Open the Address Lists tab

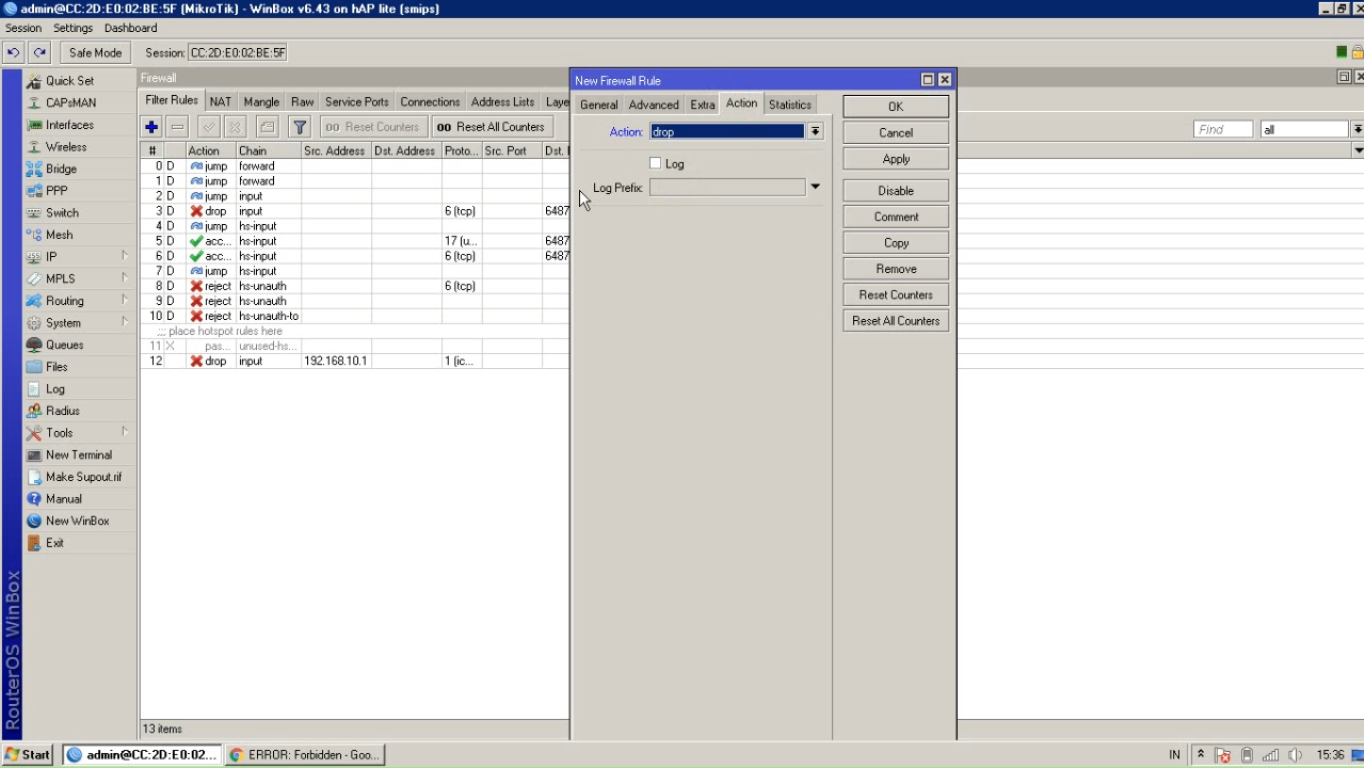pos(502,102)
